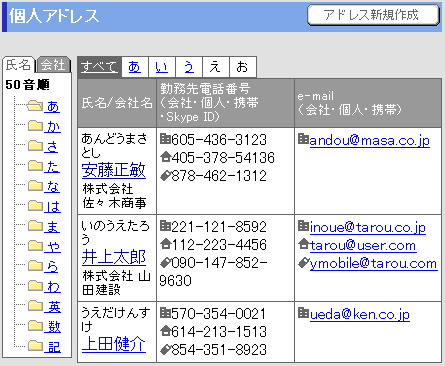The height and width of the screenshot is (366, 445).
Task: Select the さ folder icon
Action: coord(35,146)
